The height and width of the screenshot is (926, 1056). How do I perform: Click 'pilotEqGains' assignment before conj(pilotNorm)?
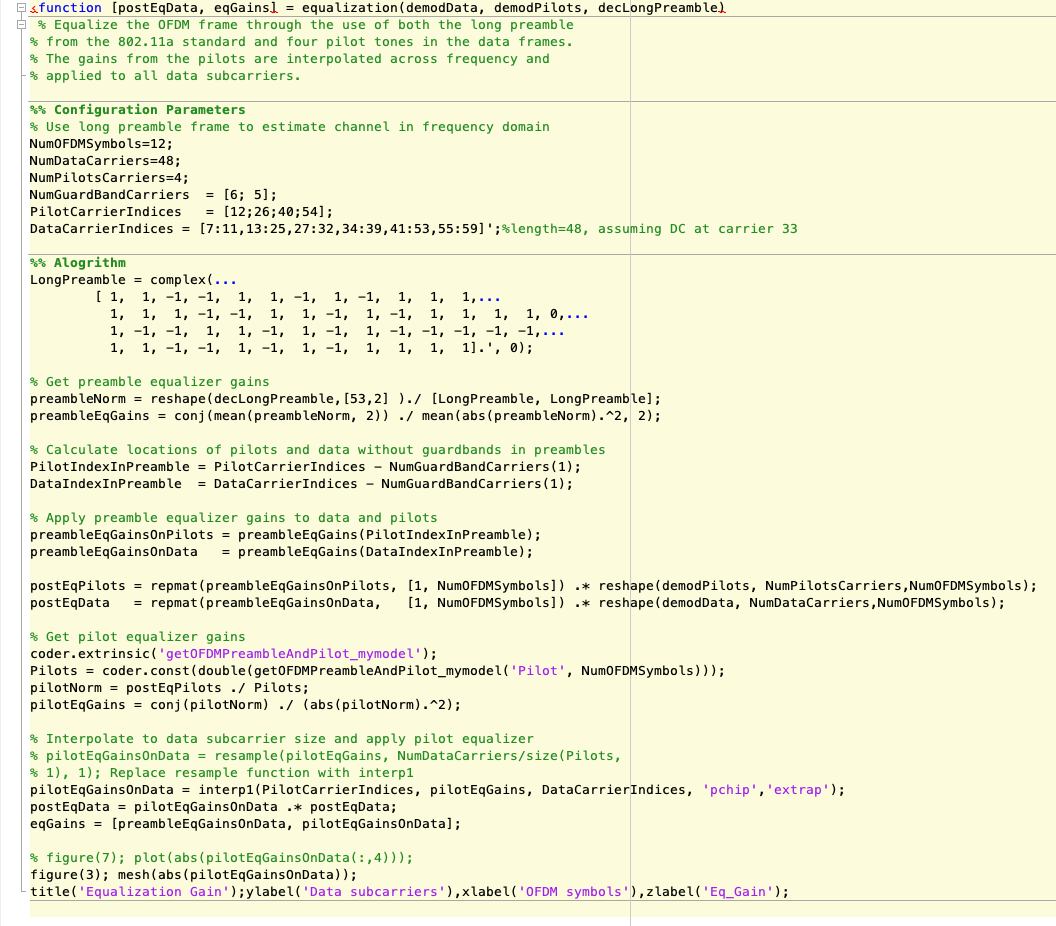pyautogui.click(x=77, y=705)
